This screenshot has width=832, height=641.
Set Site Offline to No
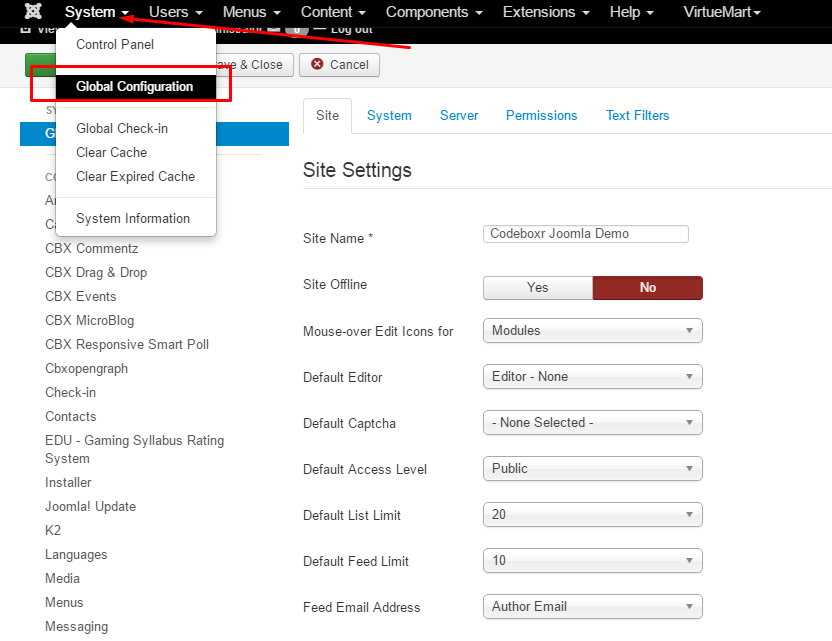point(647,288)
